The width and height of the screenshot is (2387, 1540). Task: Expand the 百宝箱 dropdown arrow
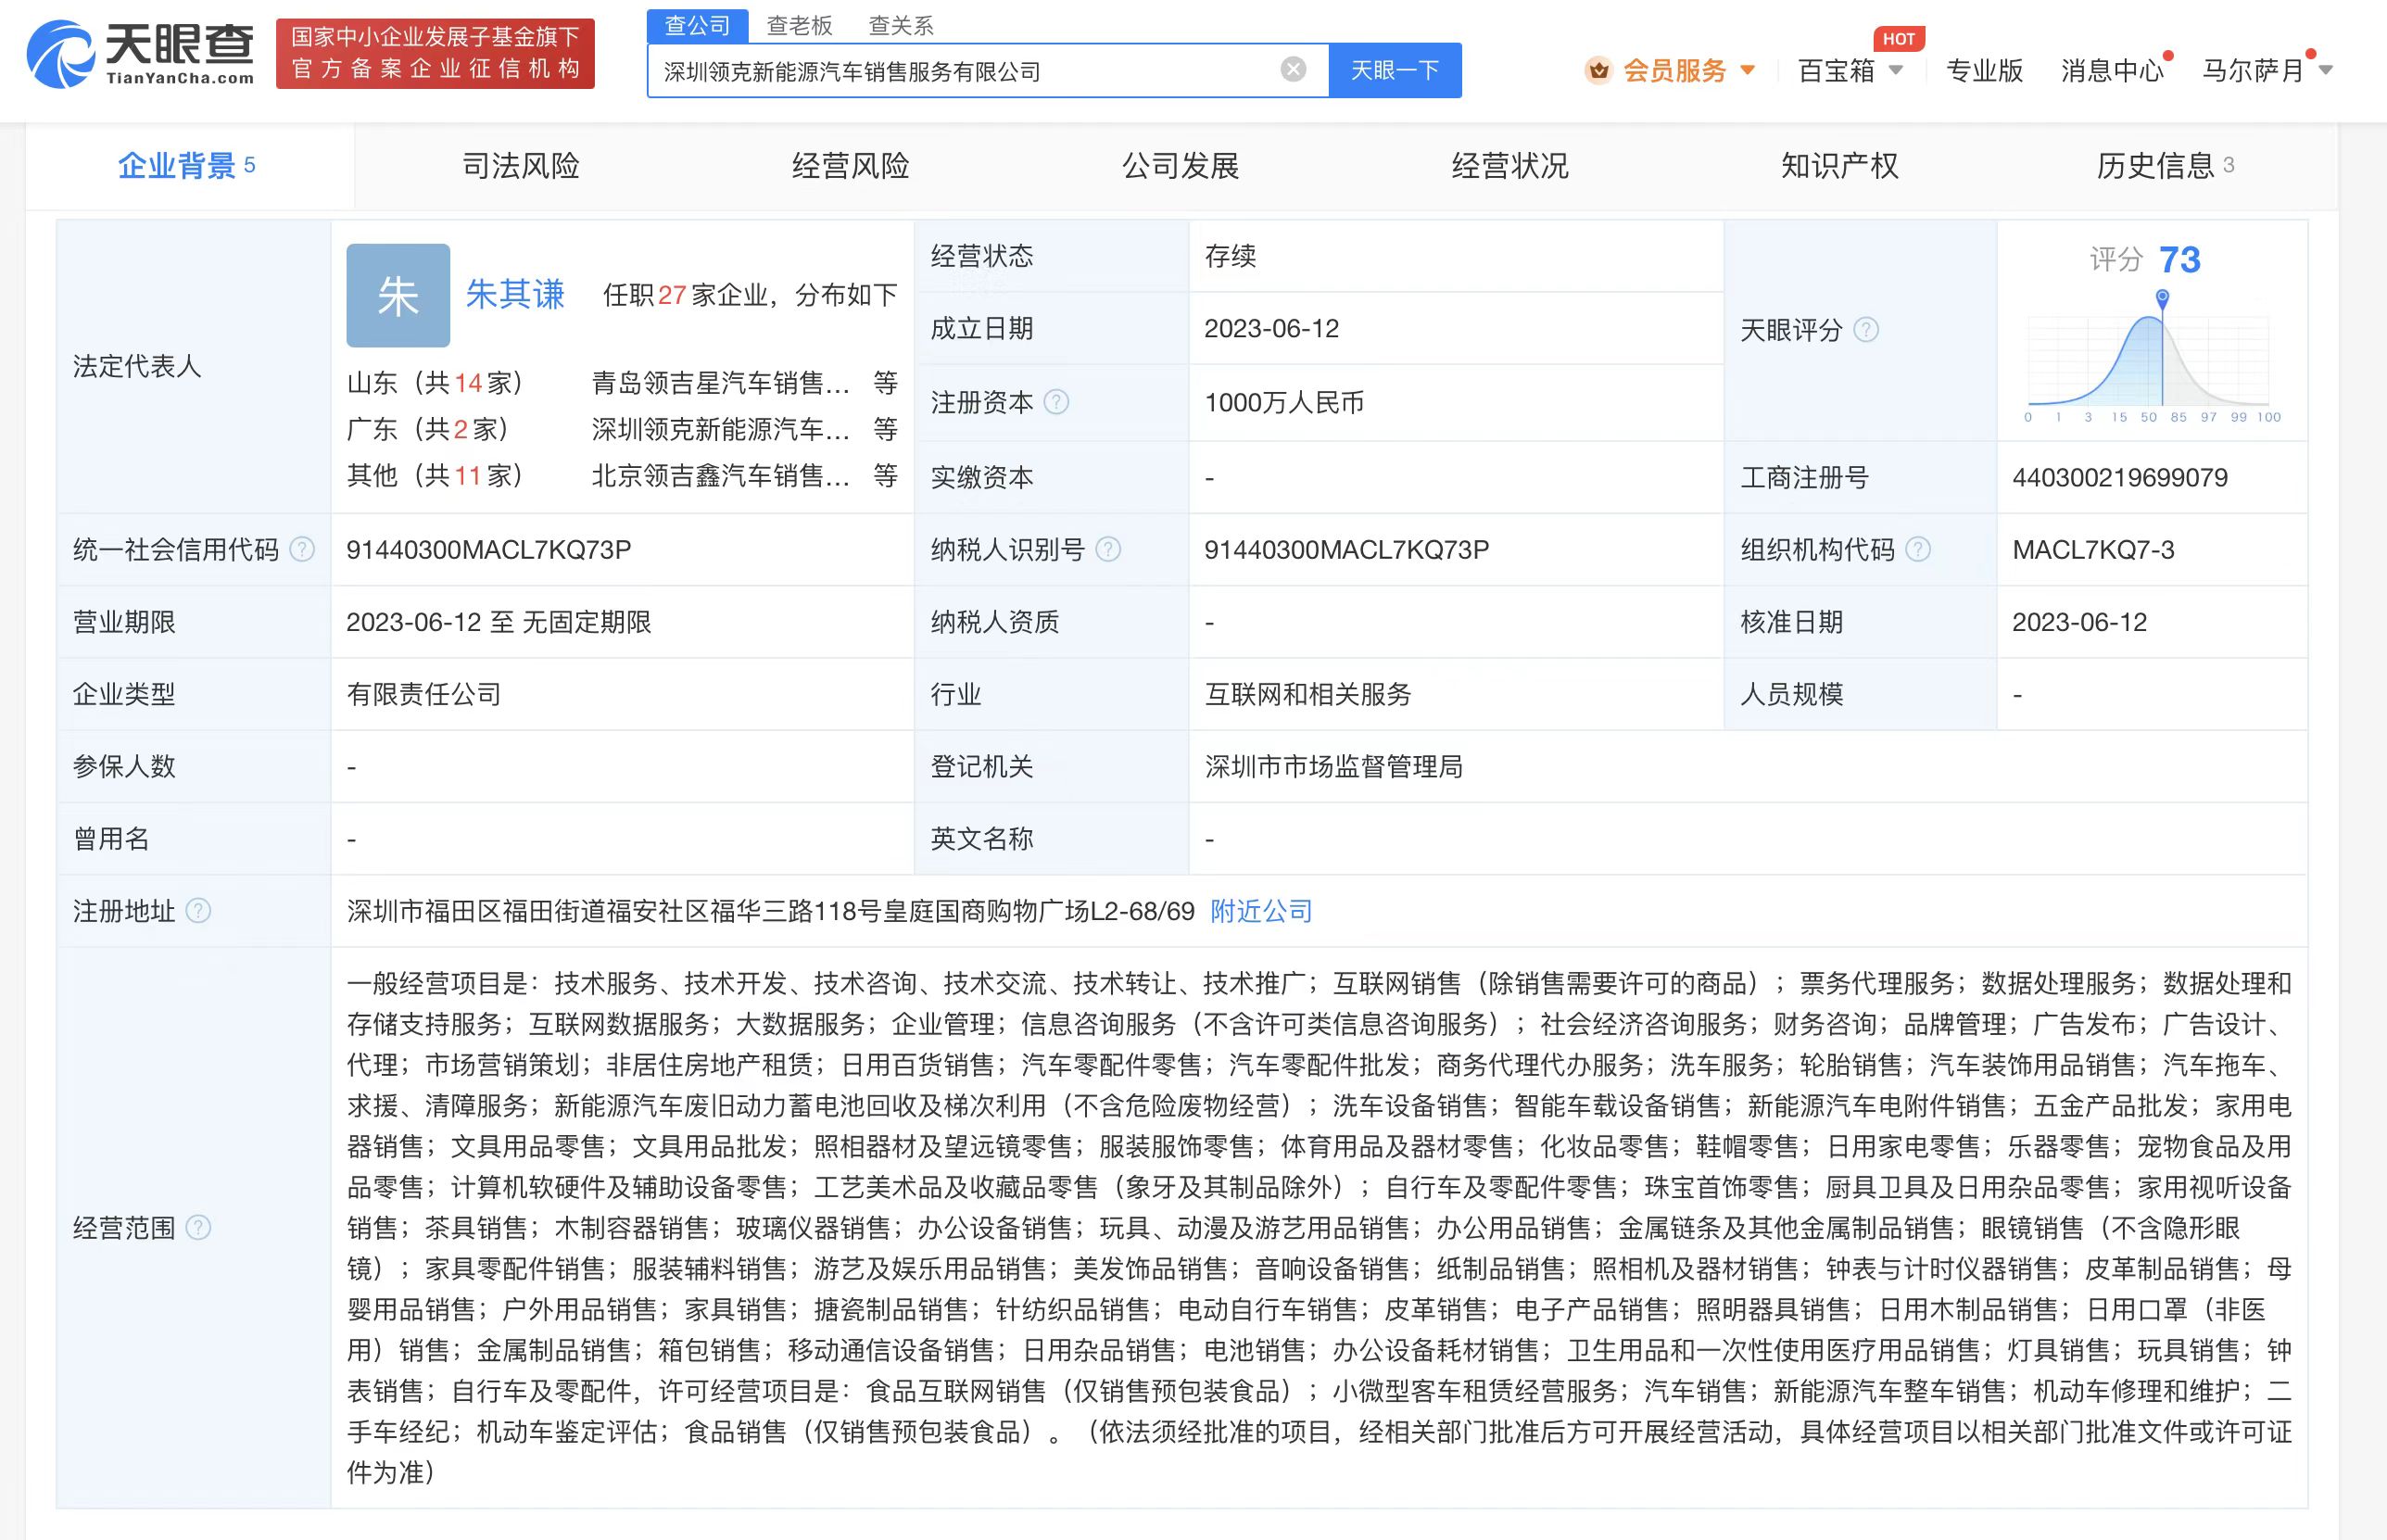coord(1895,70)
